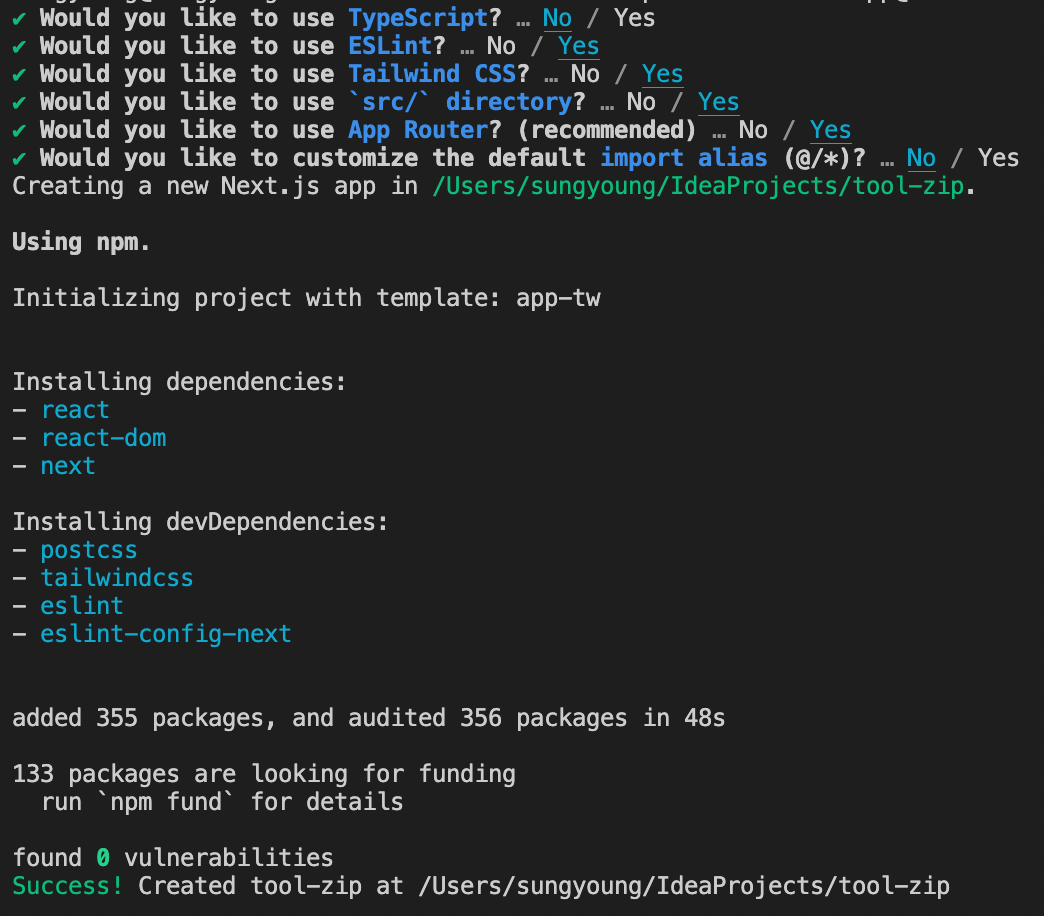The height and width of the screenshot is (916, 1044).
Task: Click the green checkmark on src/ directory line
Action: [x=19, y=103]
